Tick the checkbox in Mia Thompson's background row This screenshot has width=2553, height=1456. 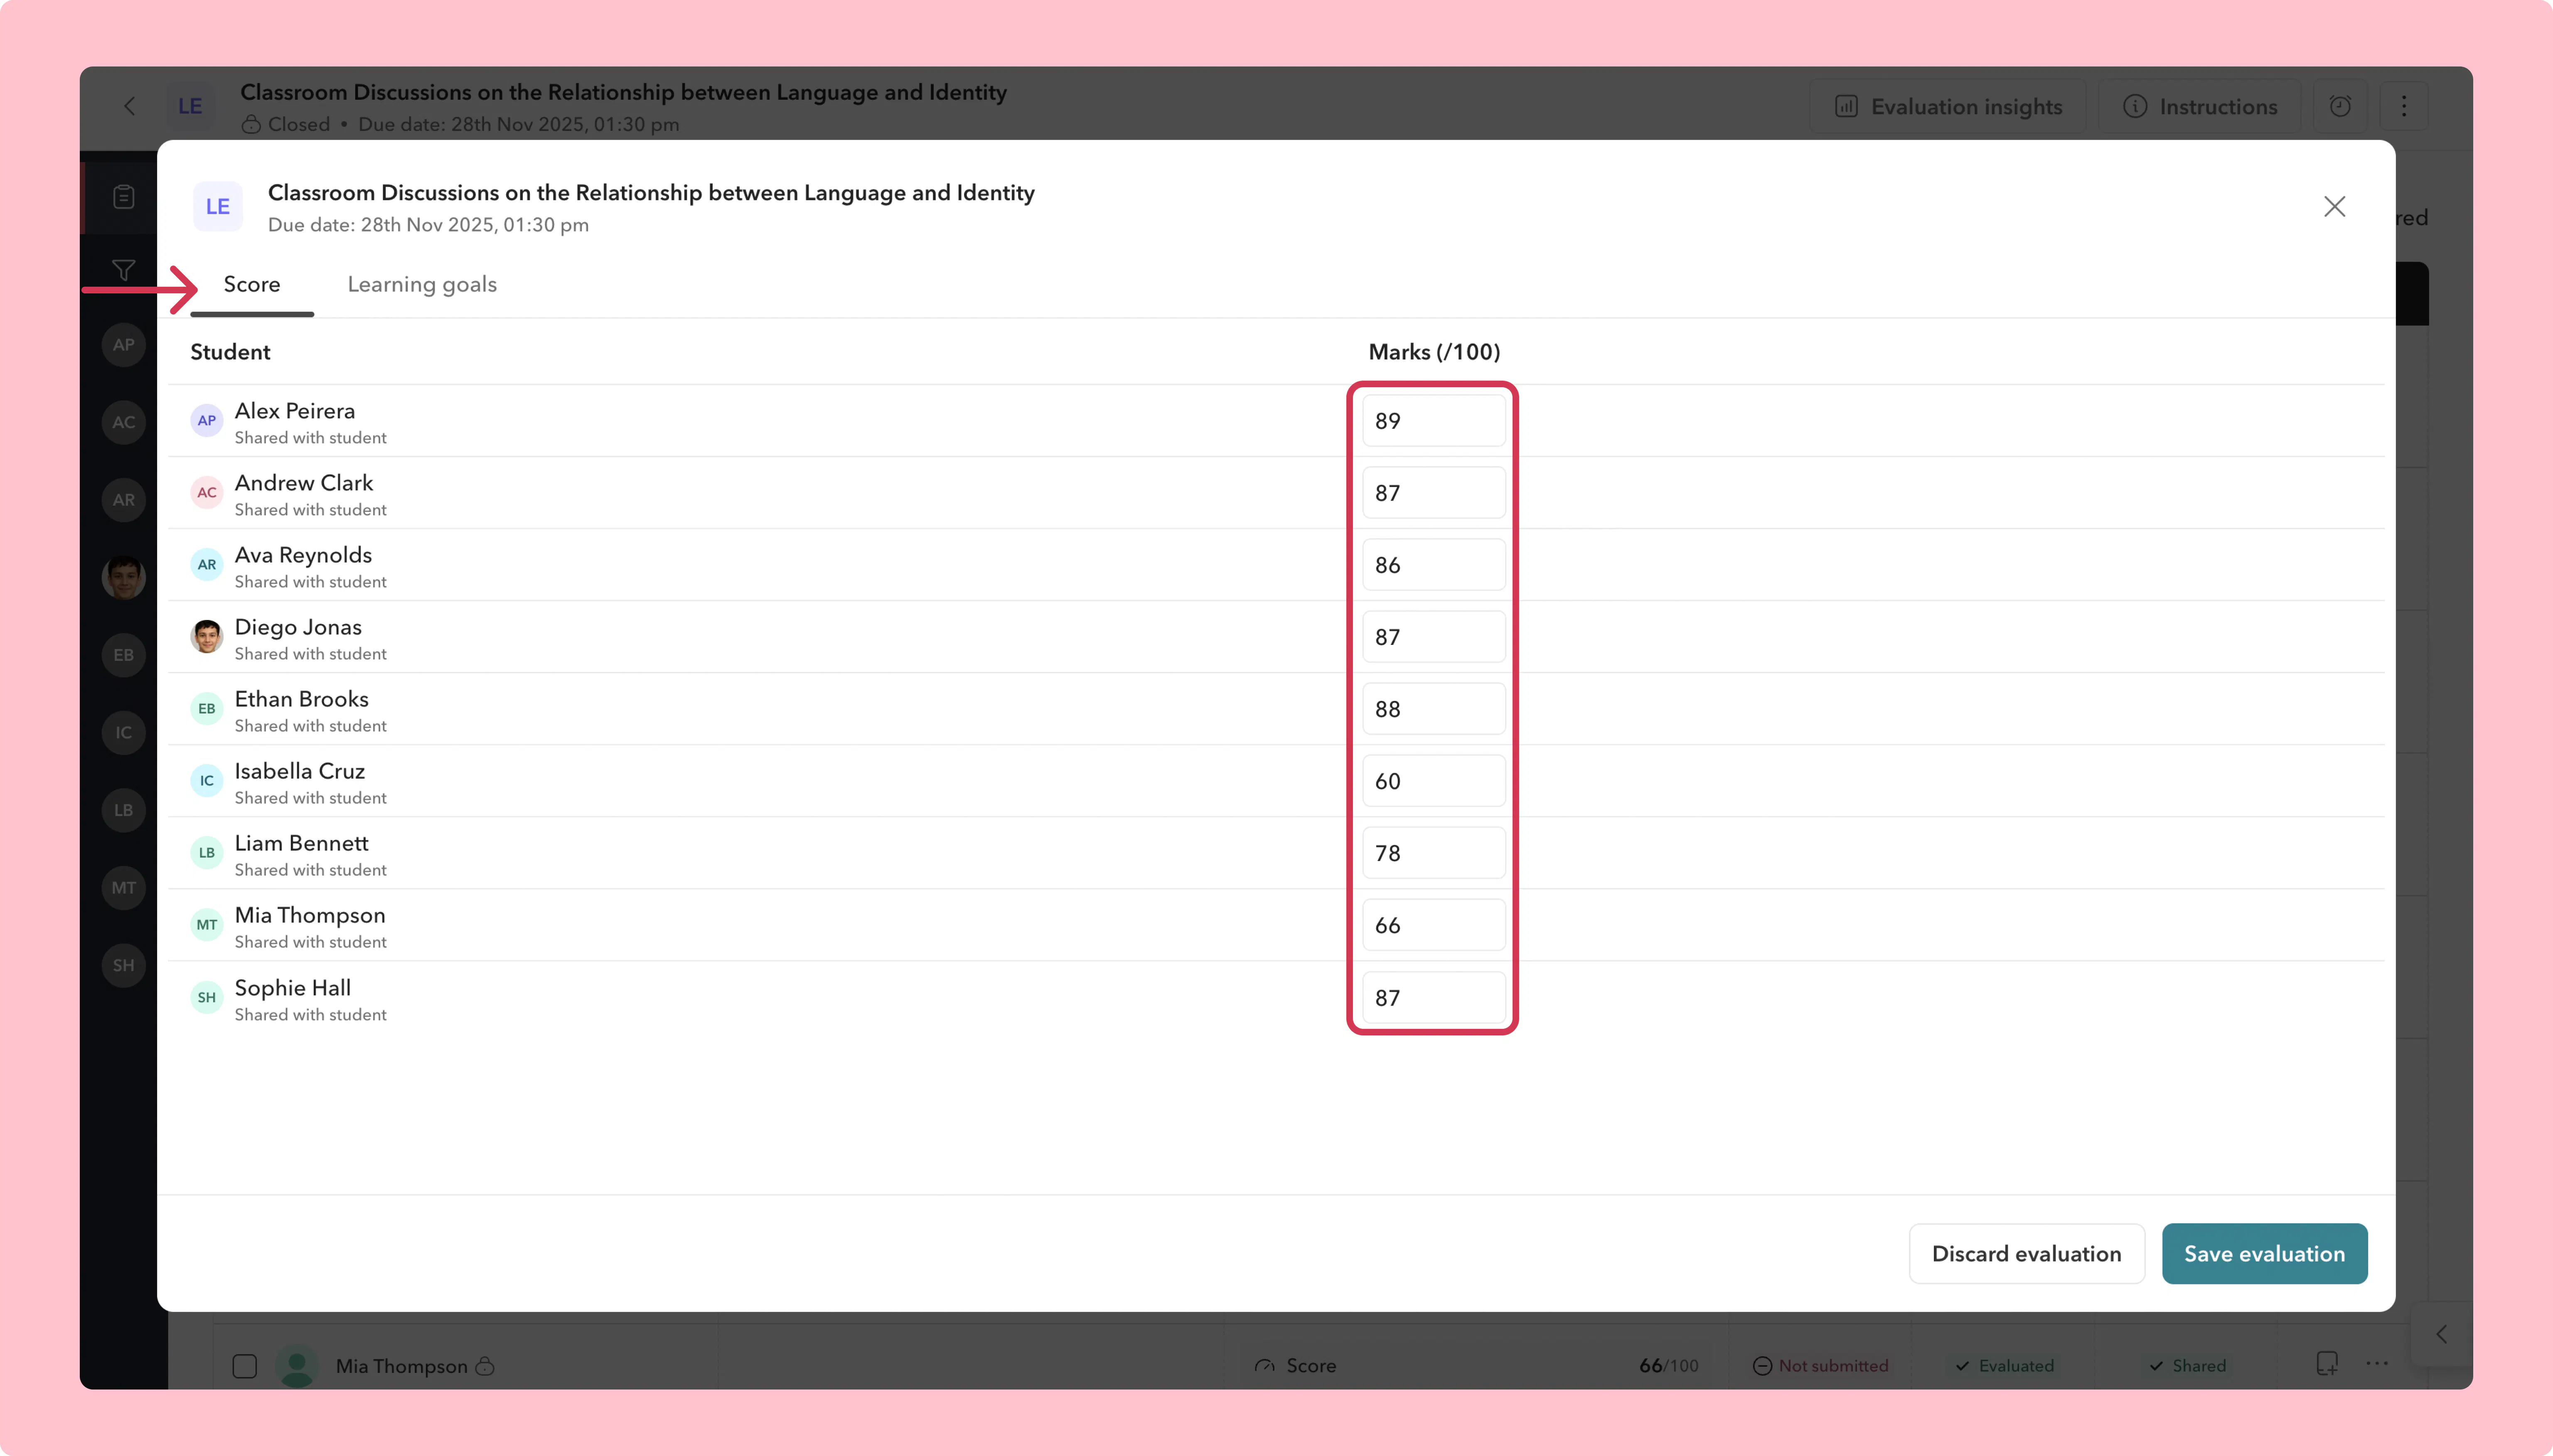coord(245,1366)
